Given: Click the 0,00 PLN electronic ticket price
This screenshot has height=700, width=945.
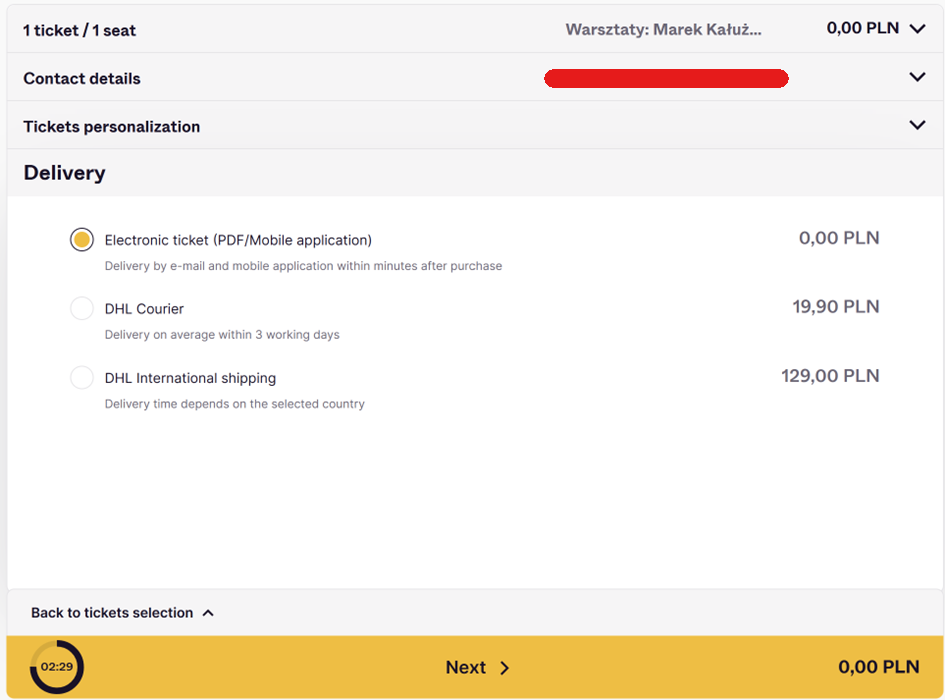Looking at the screenshot, I should click(x=839, y=238).
